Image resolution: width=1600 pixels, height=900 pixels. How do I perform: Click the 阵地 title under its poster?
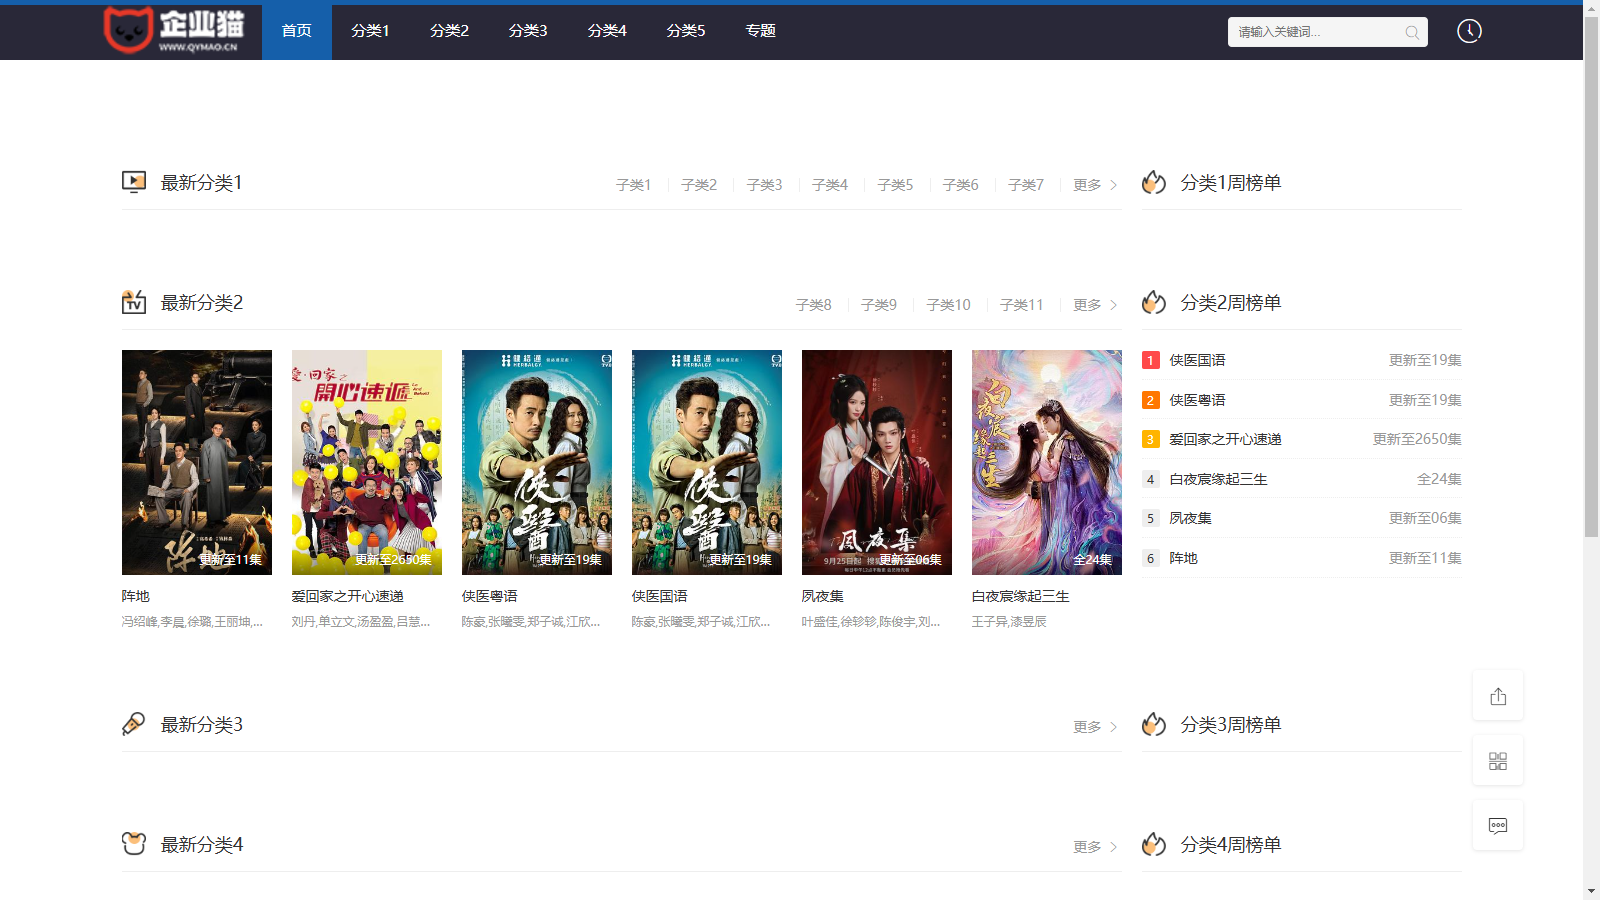click(x=136, y=596)
